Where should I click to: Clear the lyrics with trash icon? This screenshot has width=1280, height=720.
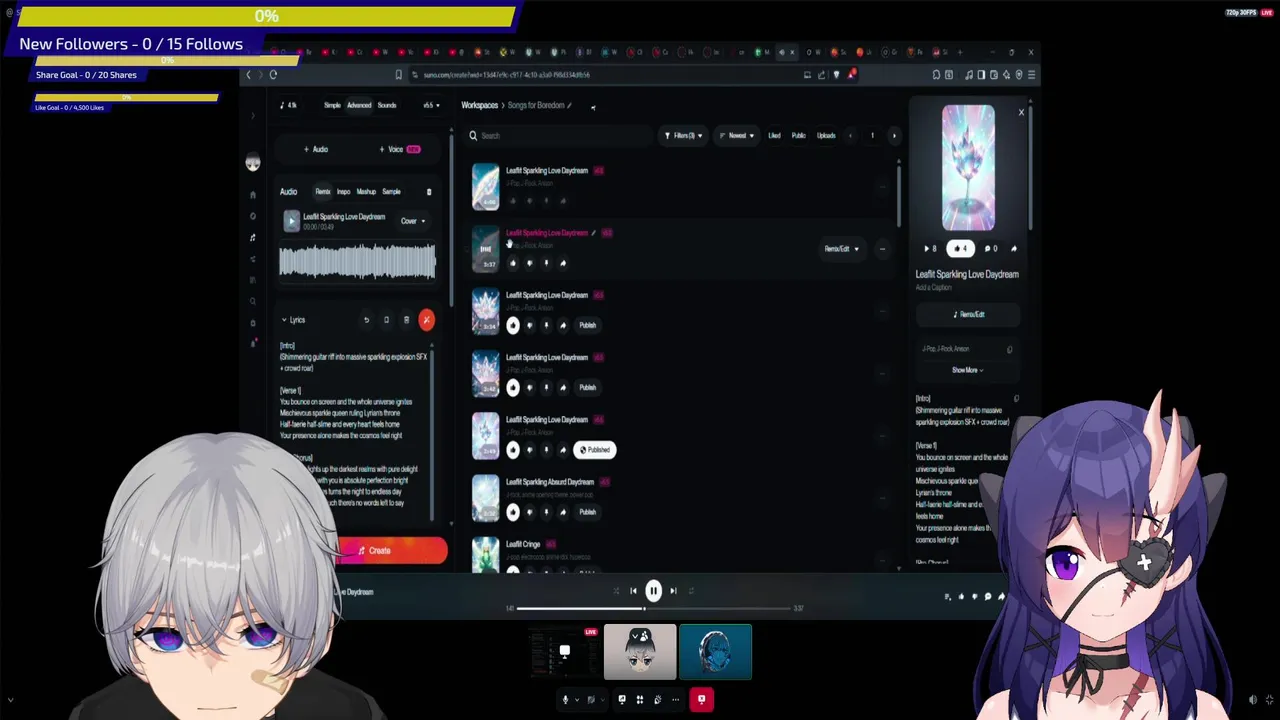(406, 320)
